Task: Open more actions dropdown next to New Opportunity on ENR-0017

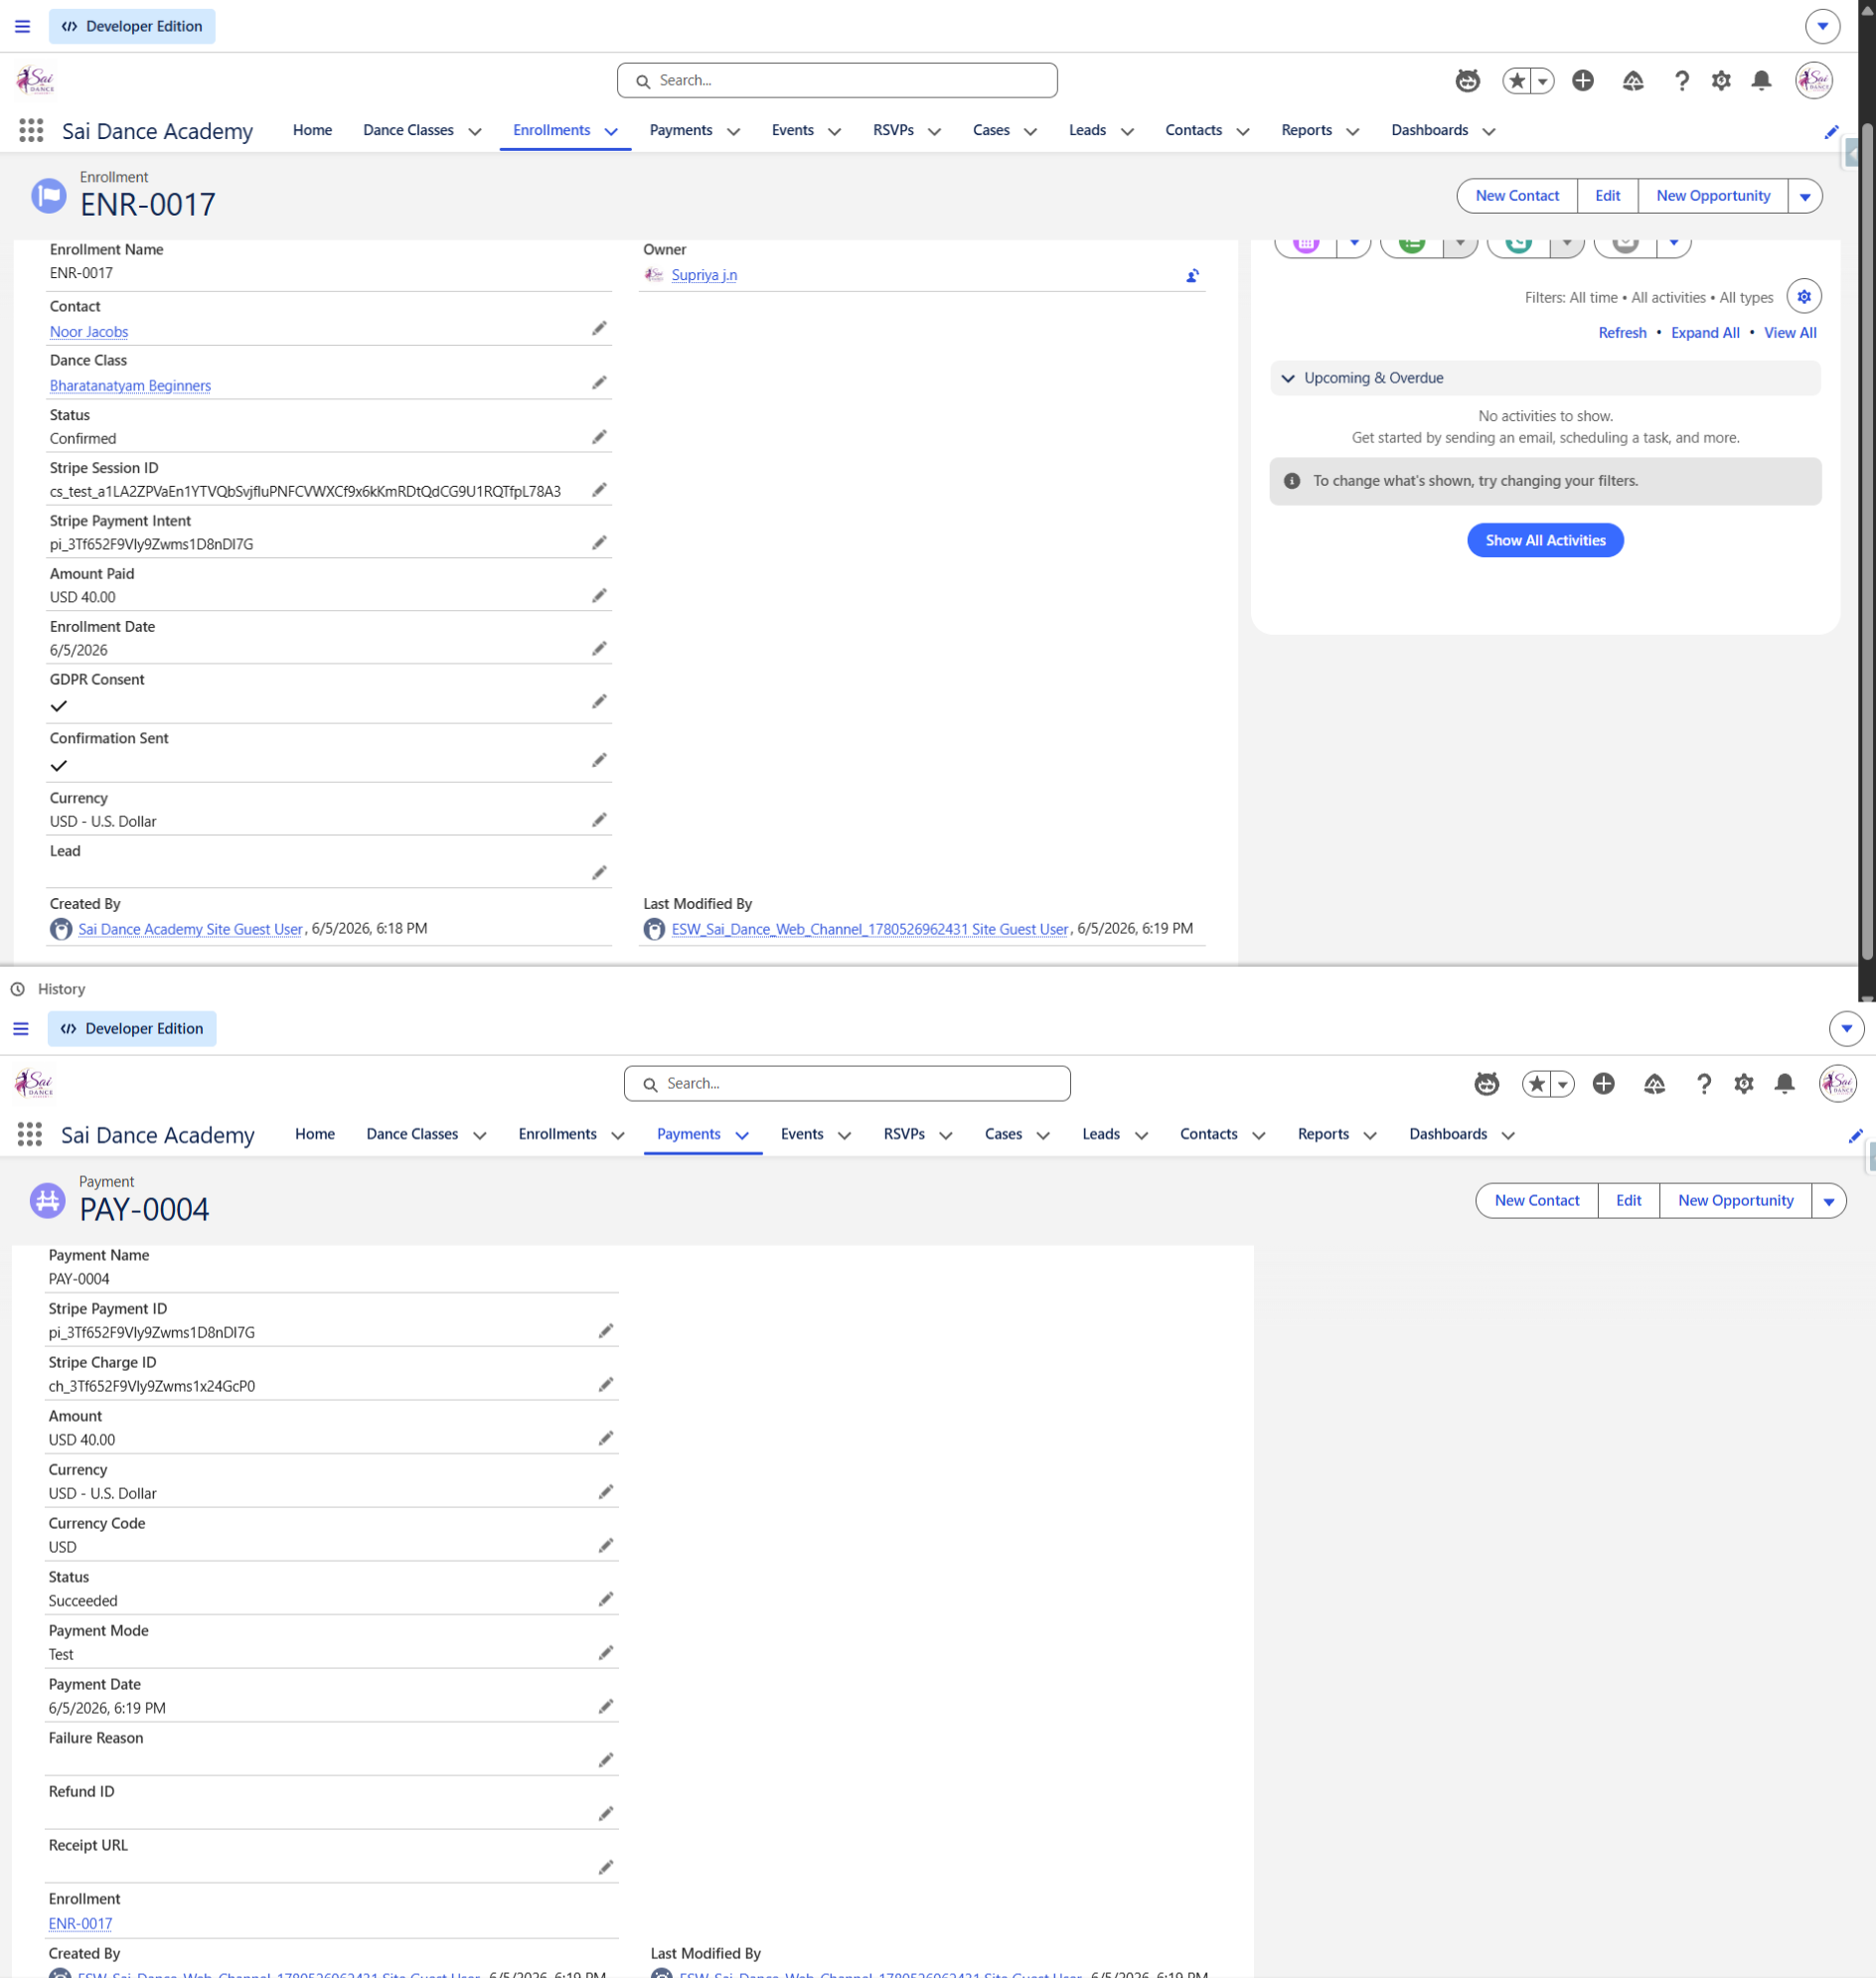Action: [1805, 196]
